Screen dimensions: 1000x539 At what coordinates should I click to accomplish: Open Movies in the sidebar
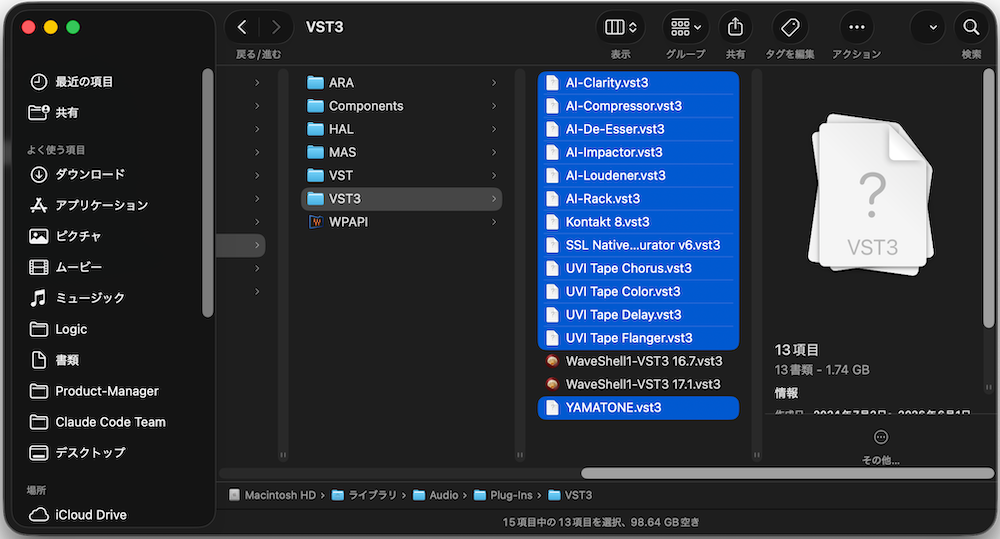(66, 267)
